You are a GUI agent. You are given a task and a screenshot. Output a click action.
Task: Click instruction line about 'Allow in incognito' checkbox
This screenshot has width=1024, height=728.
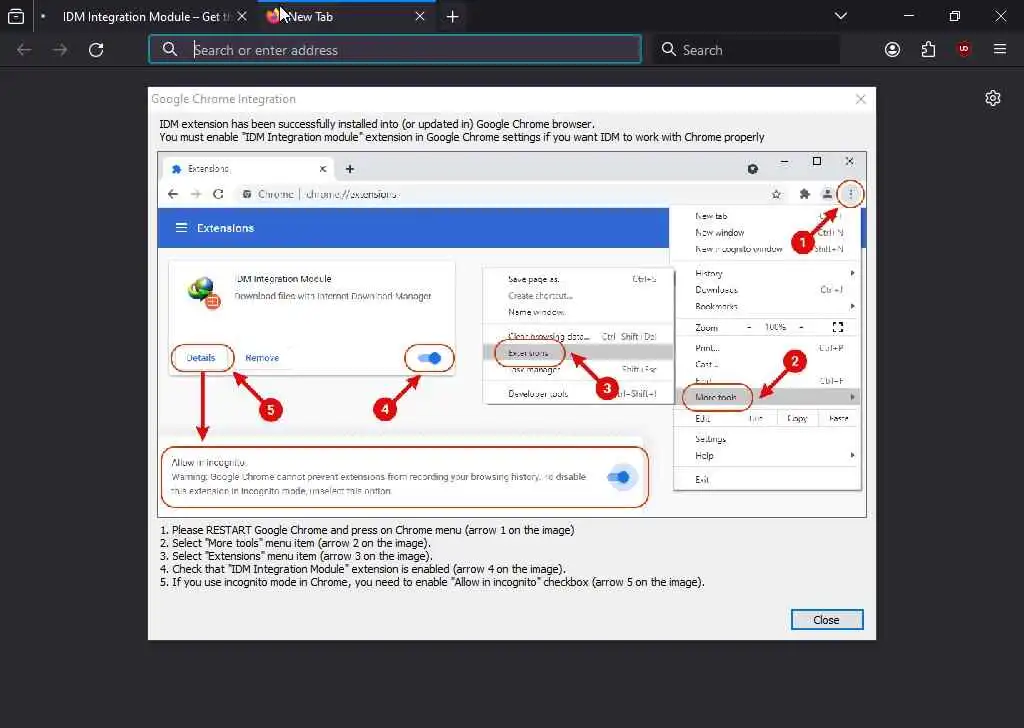[x=432, y=582]
